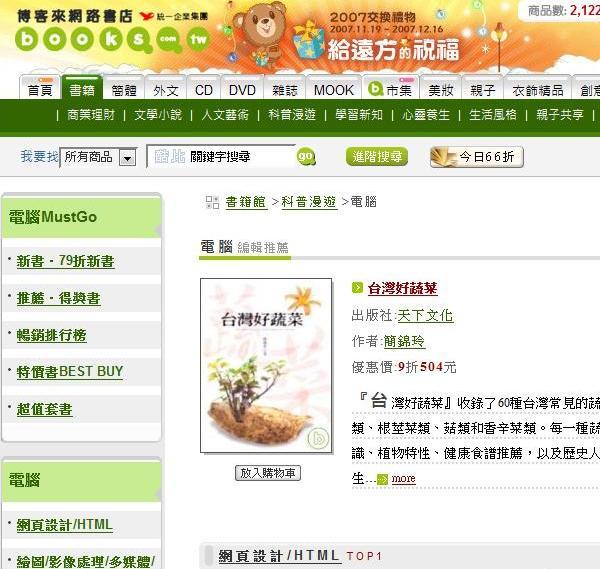This screenshot has width=600, height=569.
Task: Click the green more arrow icon
Action: coord(382,479)
